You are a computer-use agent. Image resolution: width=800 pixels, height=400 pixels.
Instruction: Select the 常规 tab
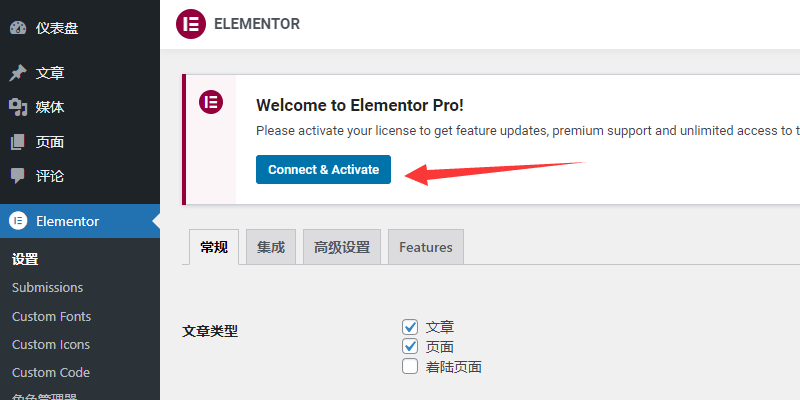click(214, 247)
